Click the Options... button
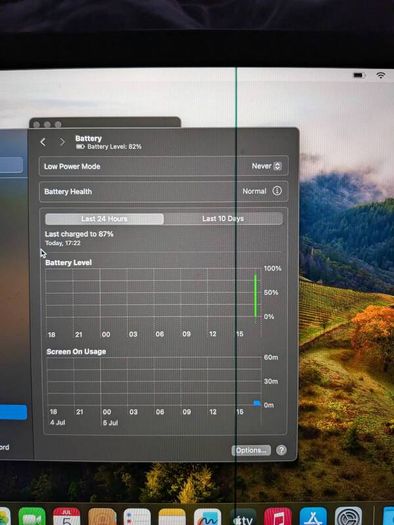Viewport: 394px width, 525px height. click(251, 450)
